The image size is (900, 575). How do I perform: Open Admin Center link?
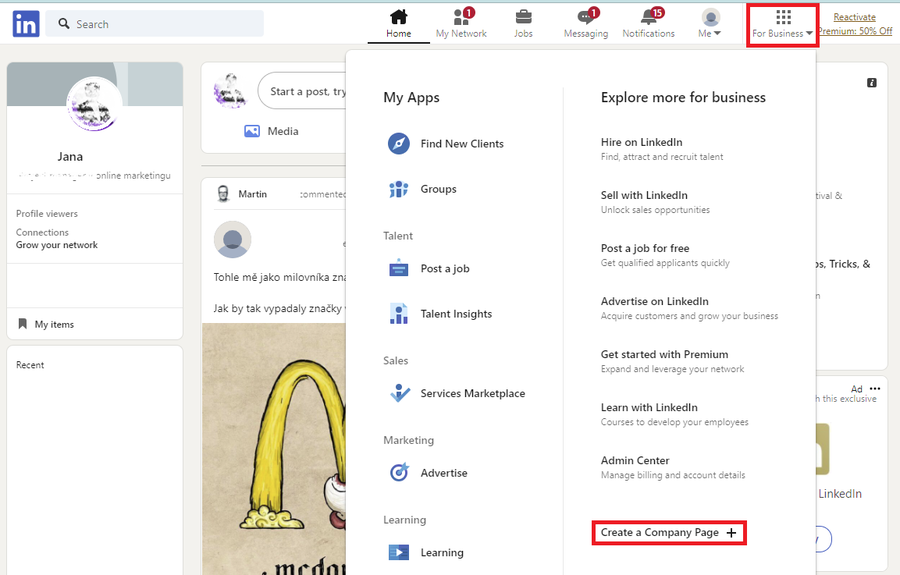point(635,461)
